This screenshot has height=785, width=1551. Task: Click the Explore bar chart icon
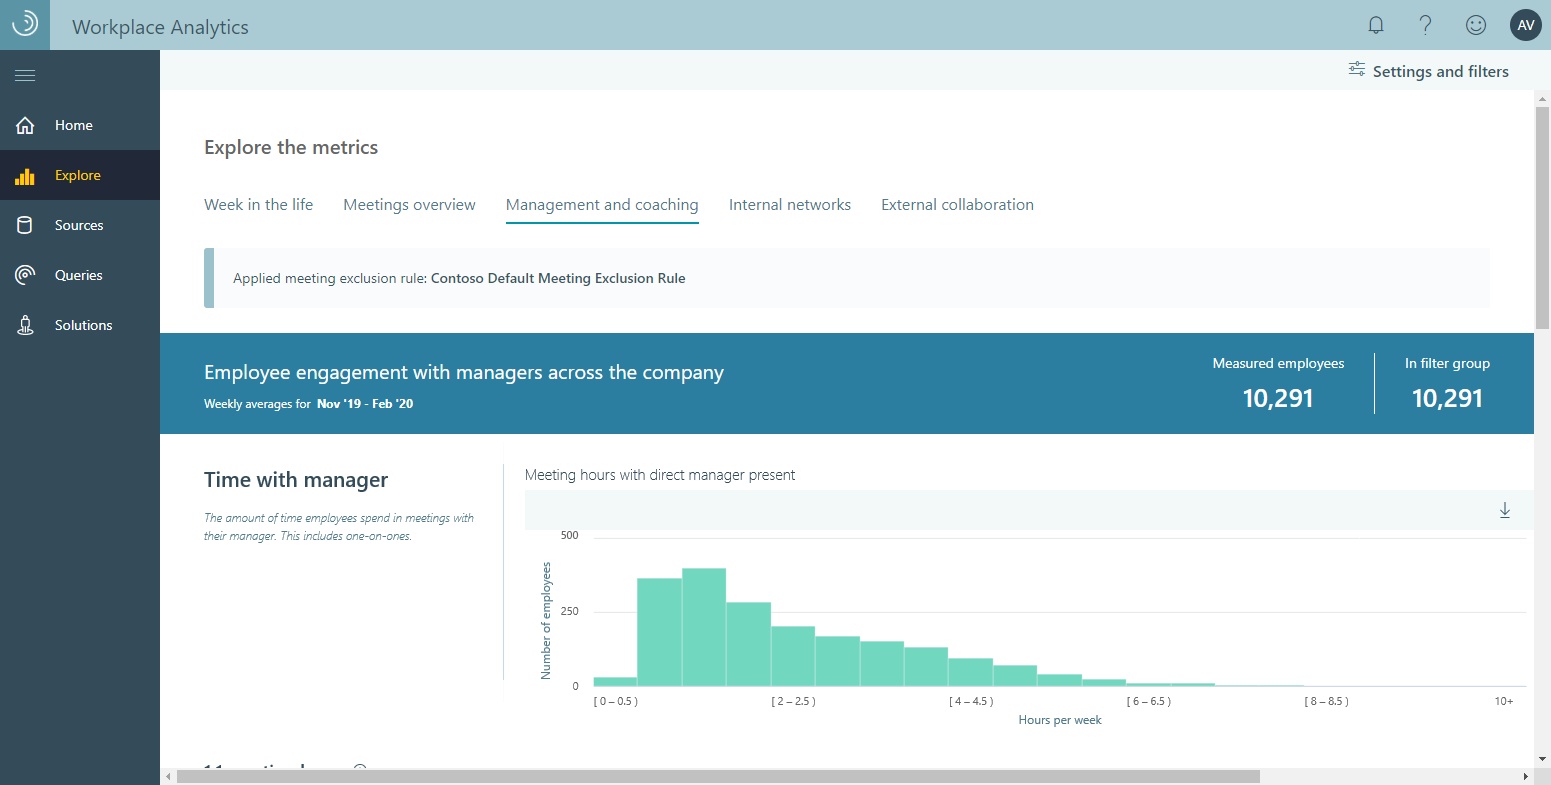click(x=25, y=176)
